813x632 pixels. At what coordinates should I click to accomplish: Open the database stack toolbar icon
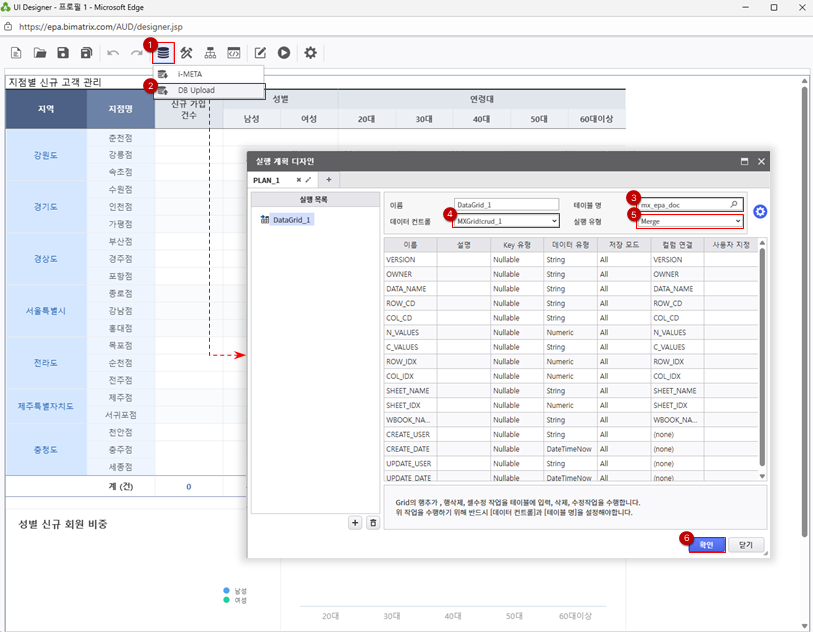pyautogui.click(x=163, y=53)
